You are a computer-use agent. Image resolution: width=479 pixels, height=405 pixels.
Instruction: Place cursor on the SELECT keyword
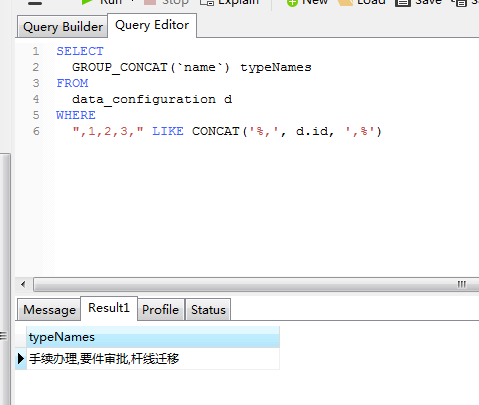click(80, 51)
